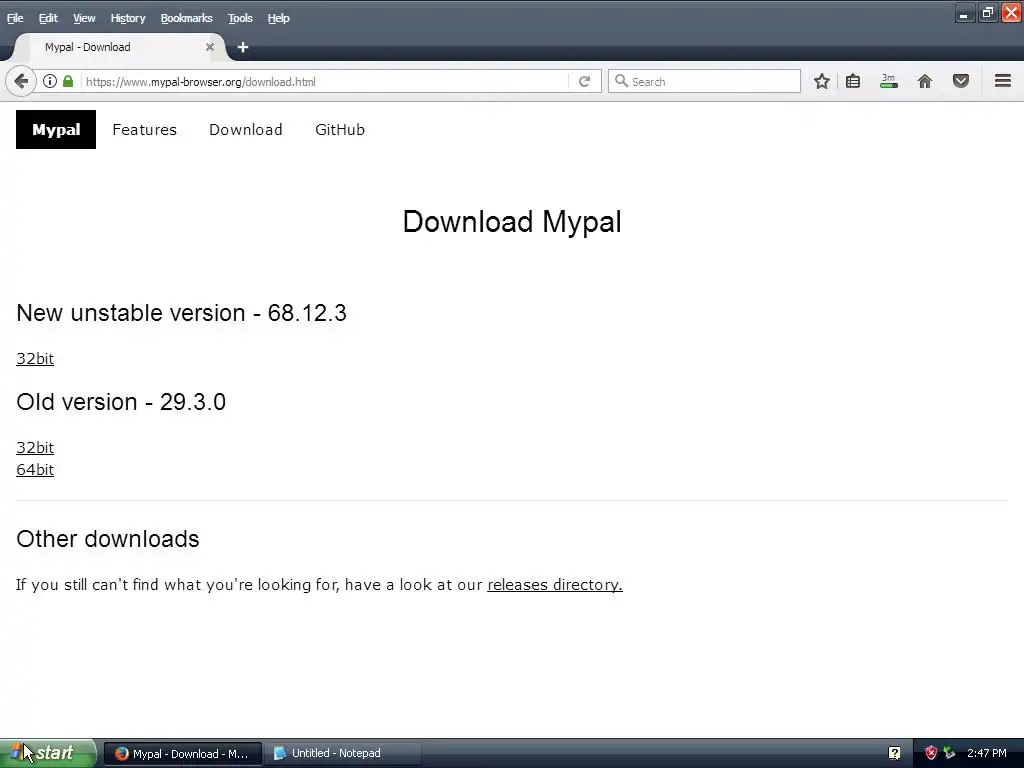
Task: Go back with the back arrow button
Action: click(x=21, y=82)
